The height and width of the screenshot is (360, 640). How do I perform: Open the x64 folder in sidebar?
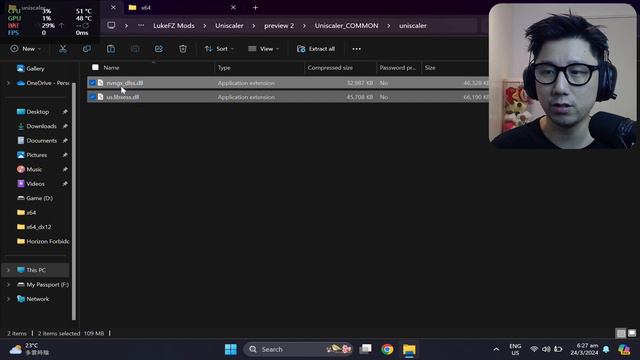click(31, 213)
